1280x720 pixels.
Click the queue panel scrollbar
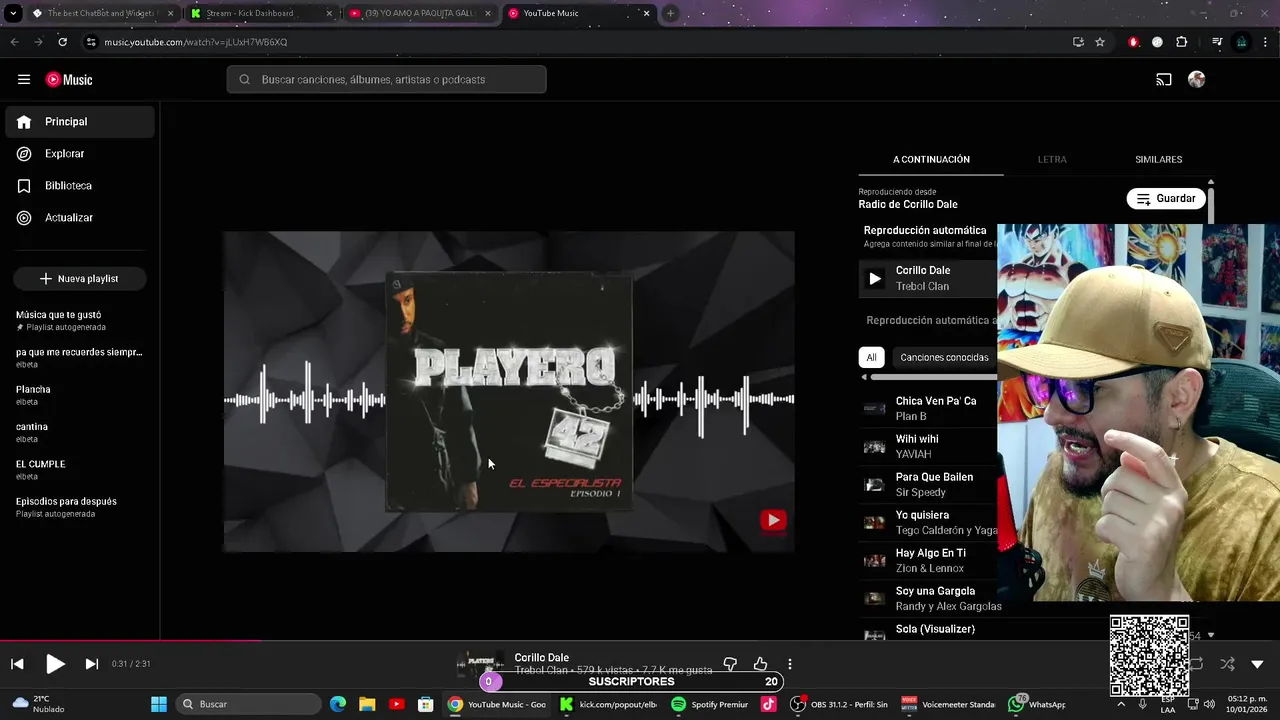[1211, 204]
